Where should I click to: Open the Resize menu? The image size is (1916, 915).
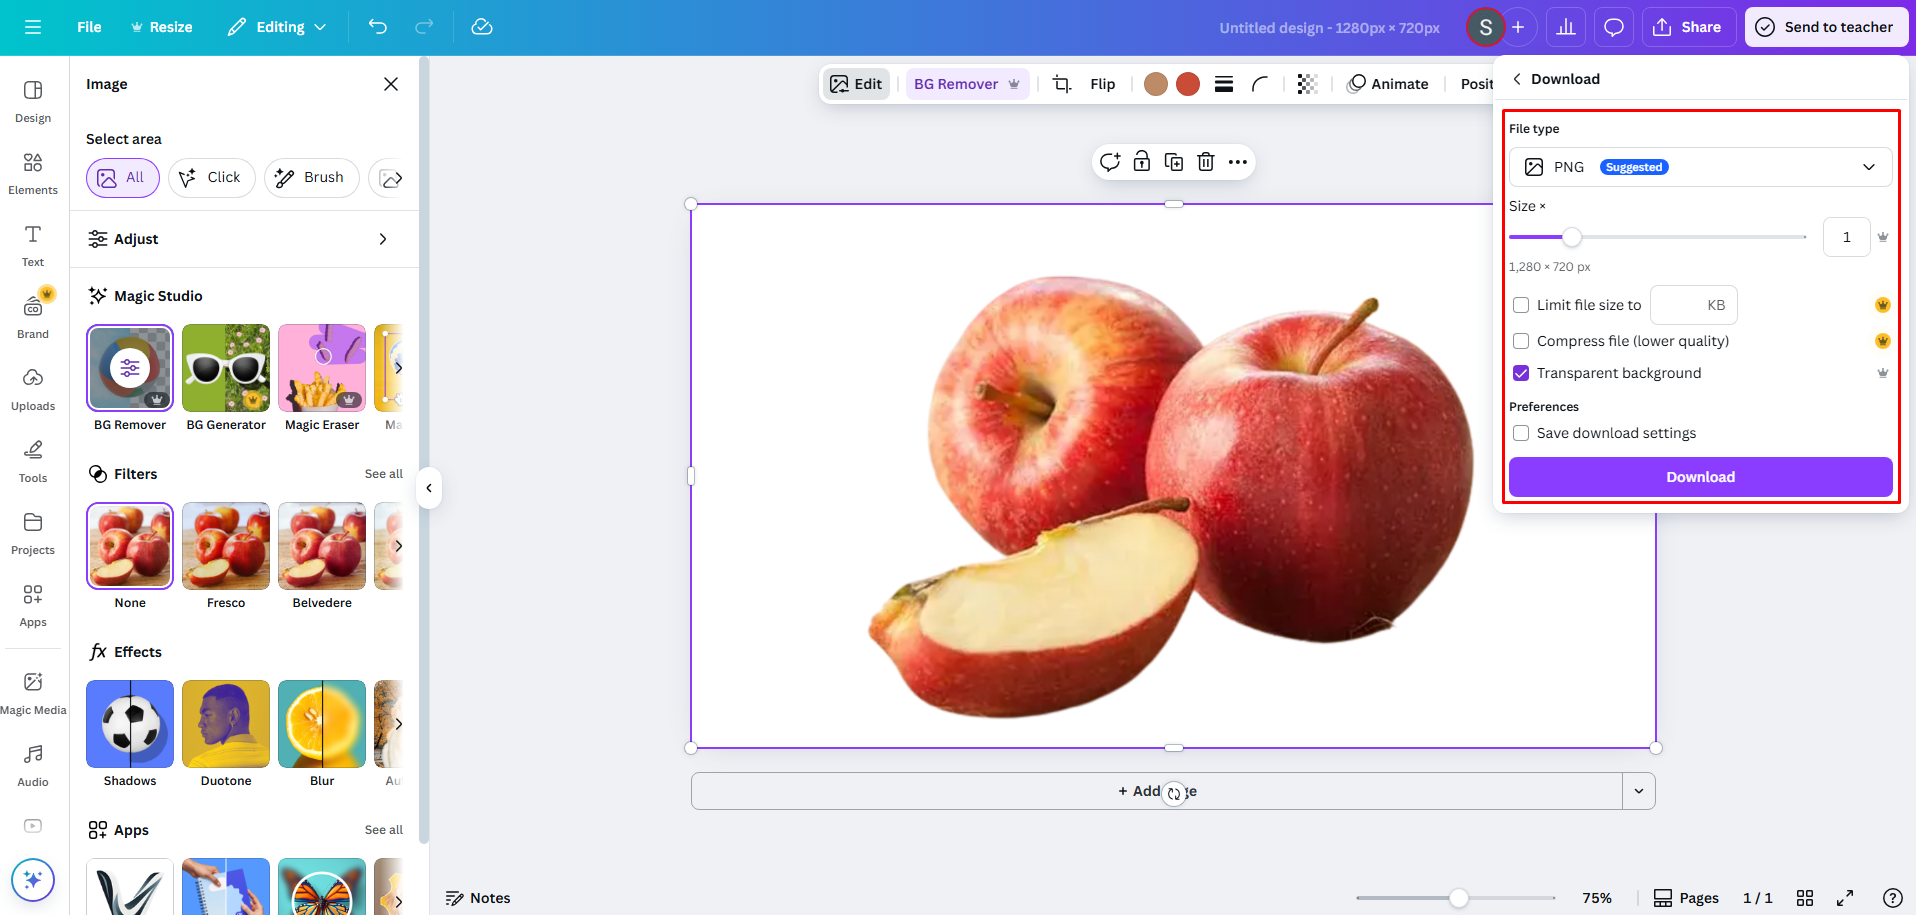(x=162, y=27)
